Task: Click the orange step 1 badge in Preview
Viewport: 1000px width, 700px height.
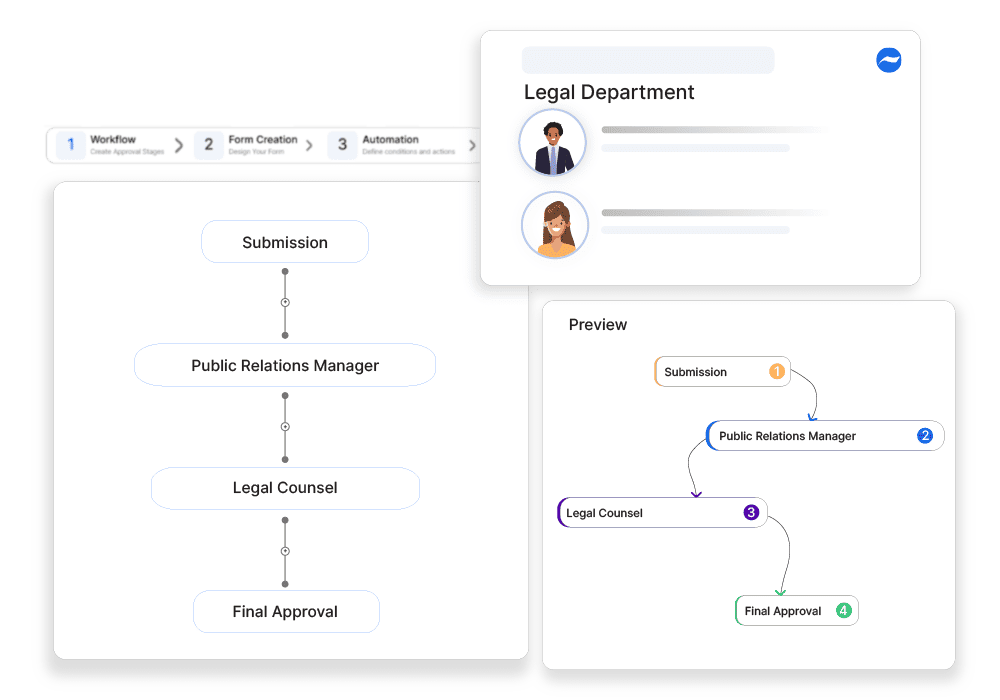Action: (x=777, y=371)
